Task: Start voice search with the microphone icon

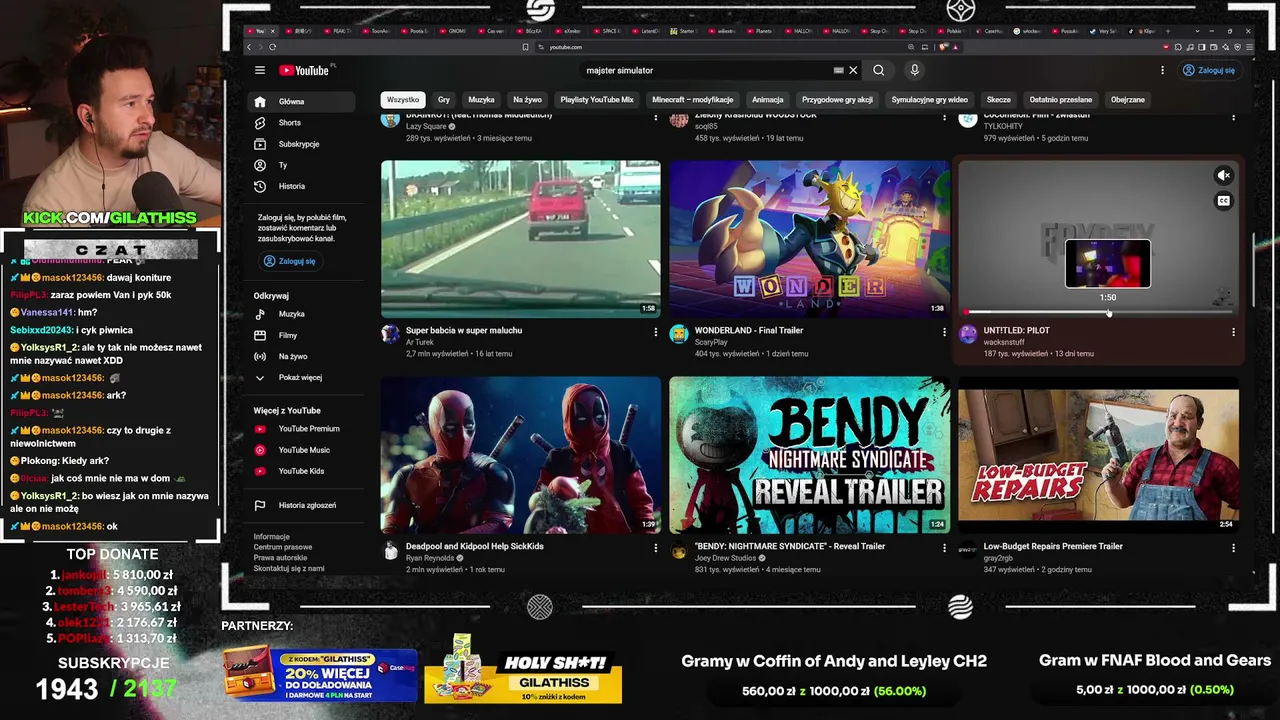Action: coord(914,70)
